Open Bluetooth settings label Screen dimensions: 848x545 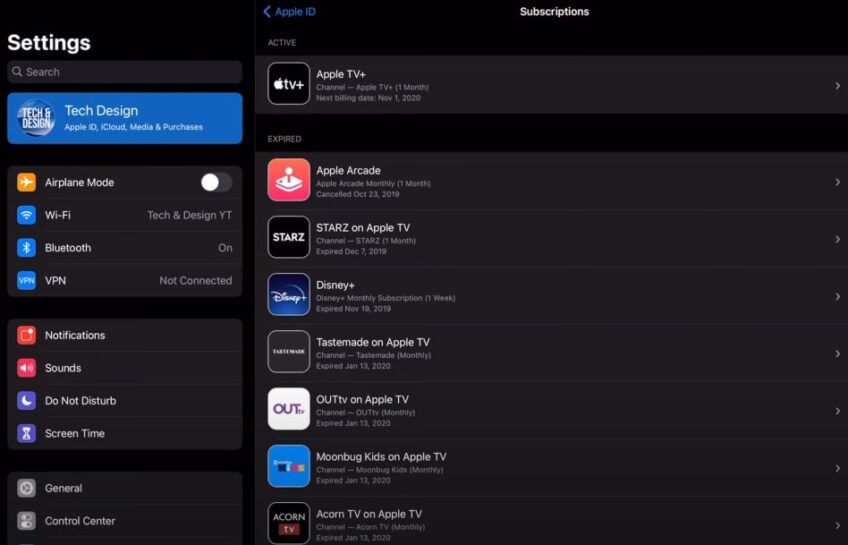click(68, 248)
